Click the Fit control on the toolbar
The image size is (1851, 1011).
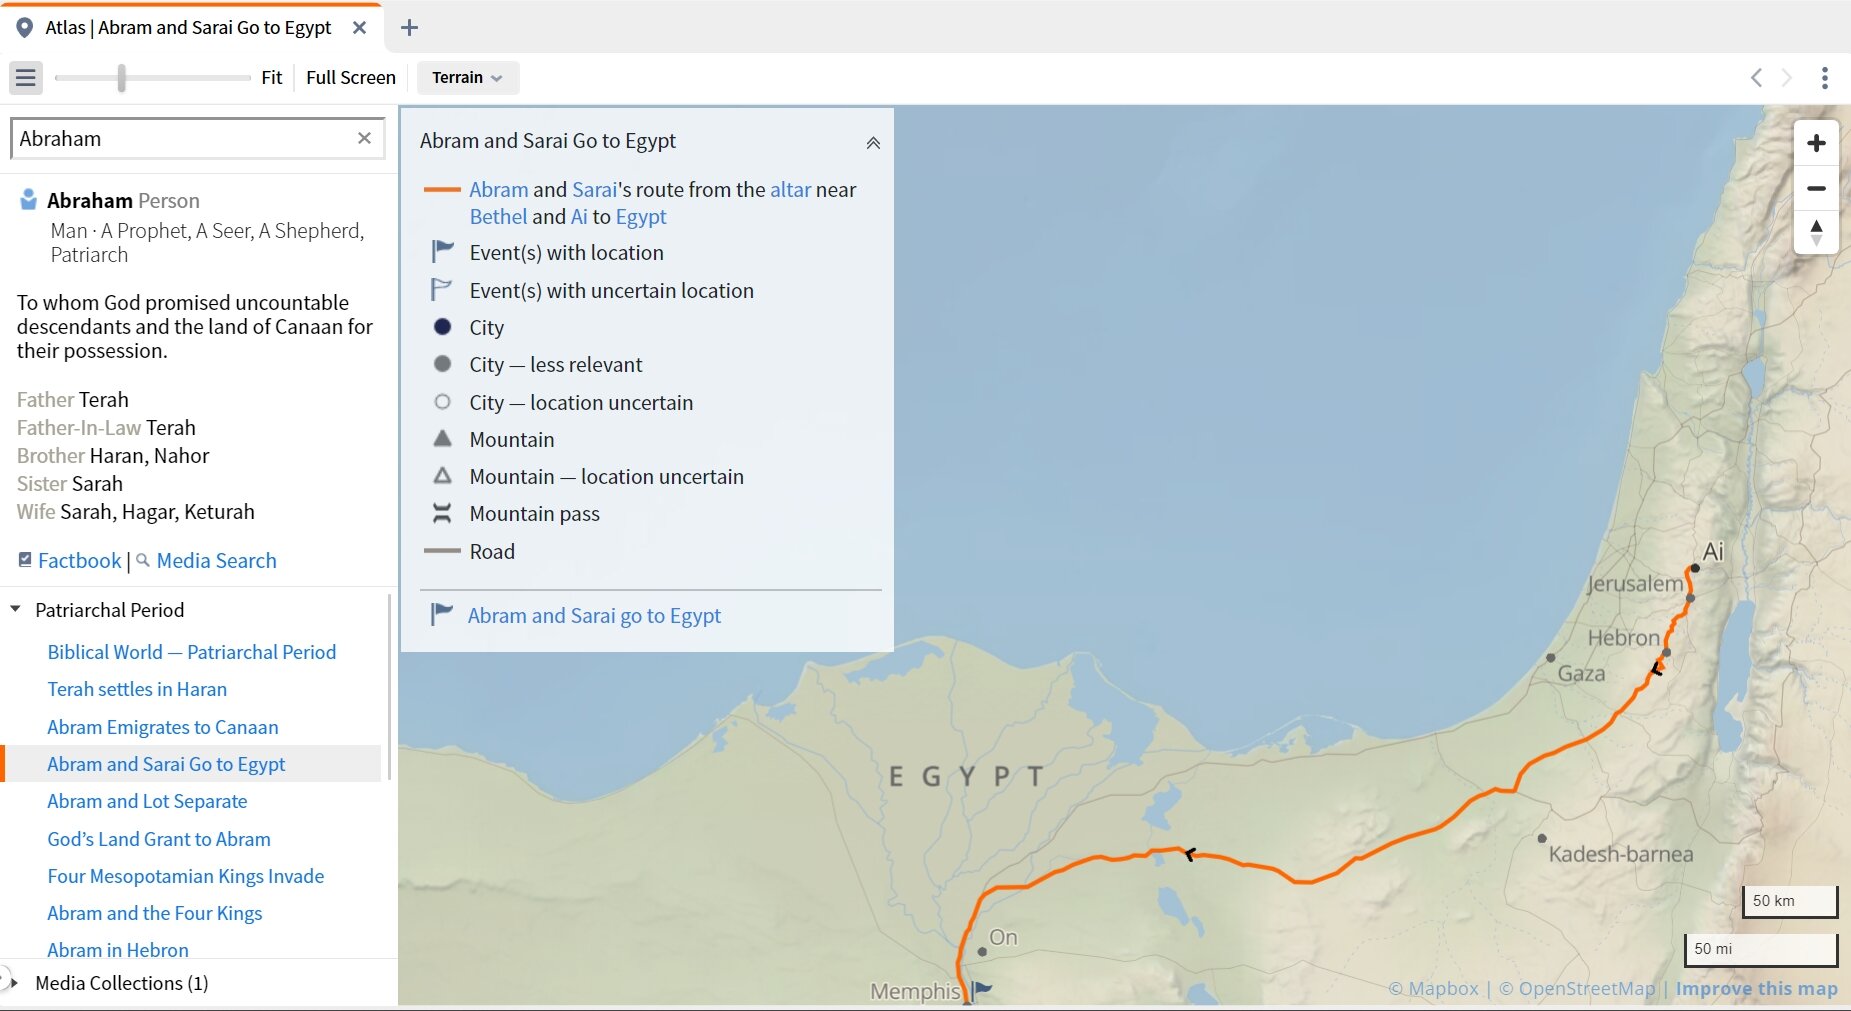tap(271, 77)
